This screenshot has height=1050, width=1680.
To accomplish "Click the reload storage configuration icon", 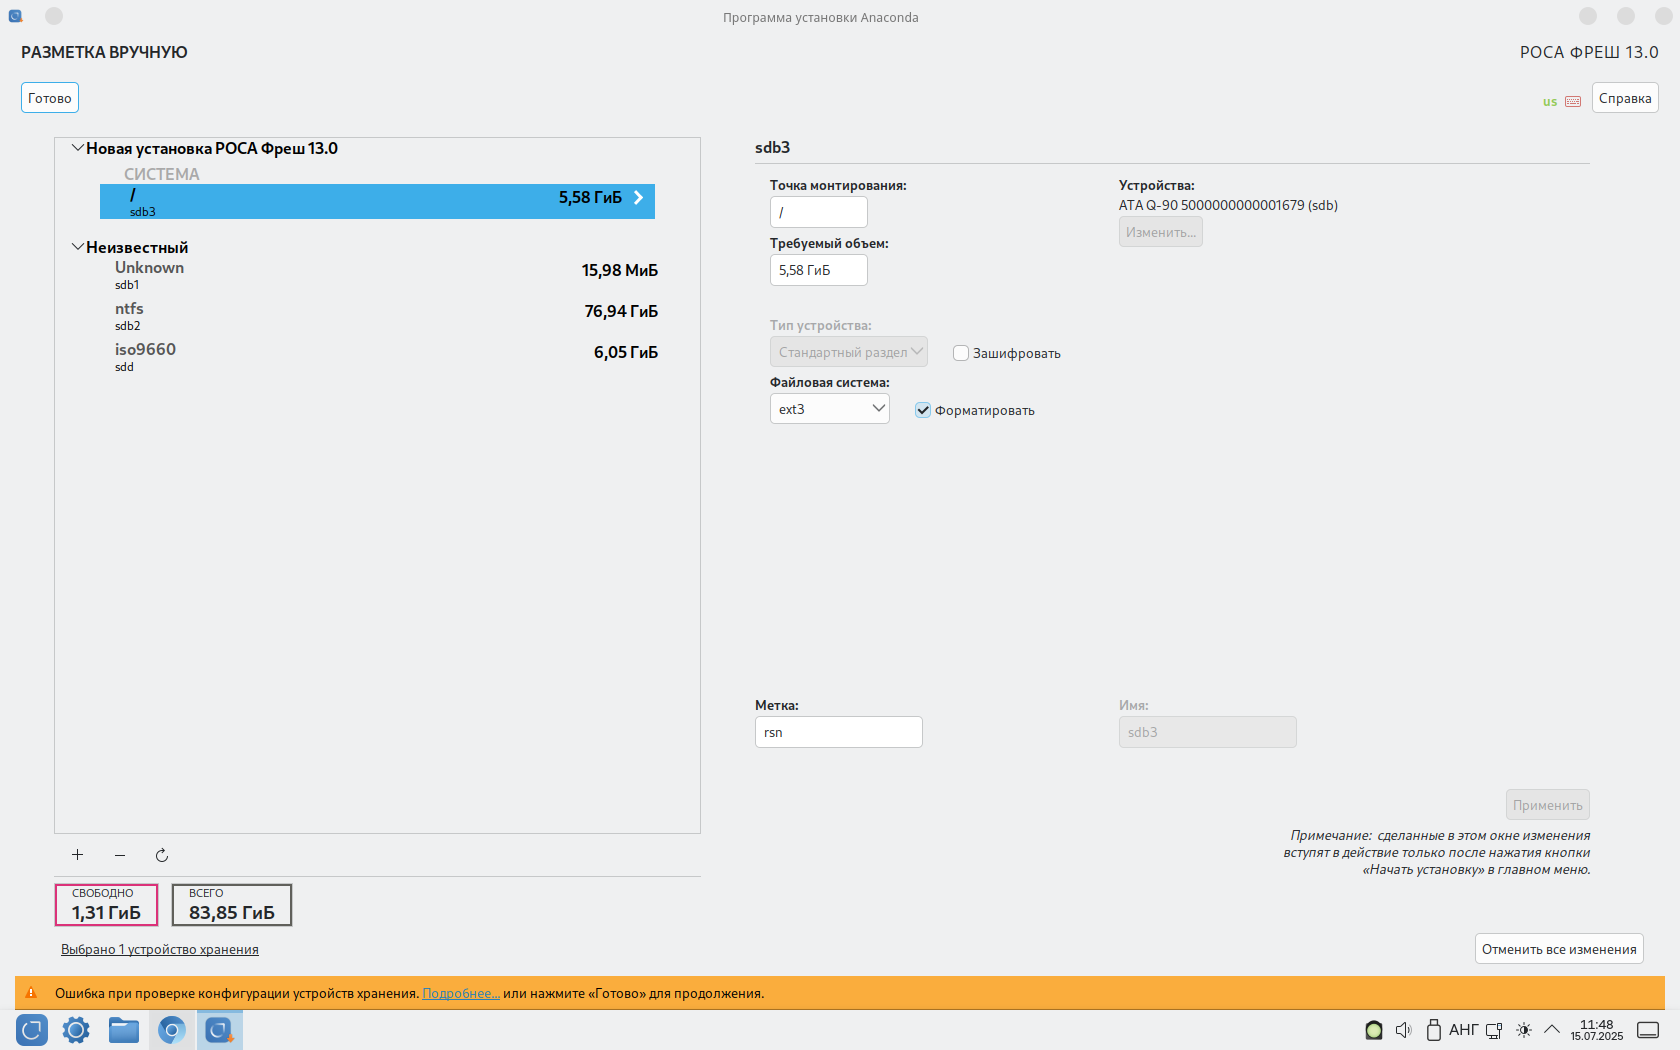I will (162, 855).
